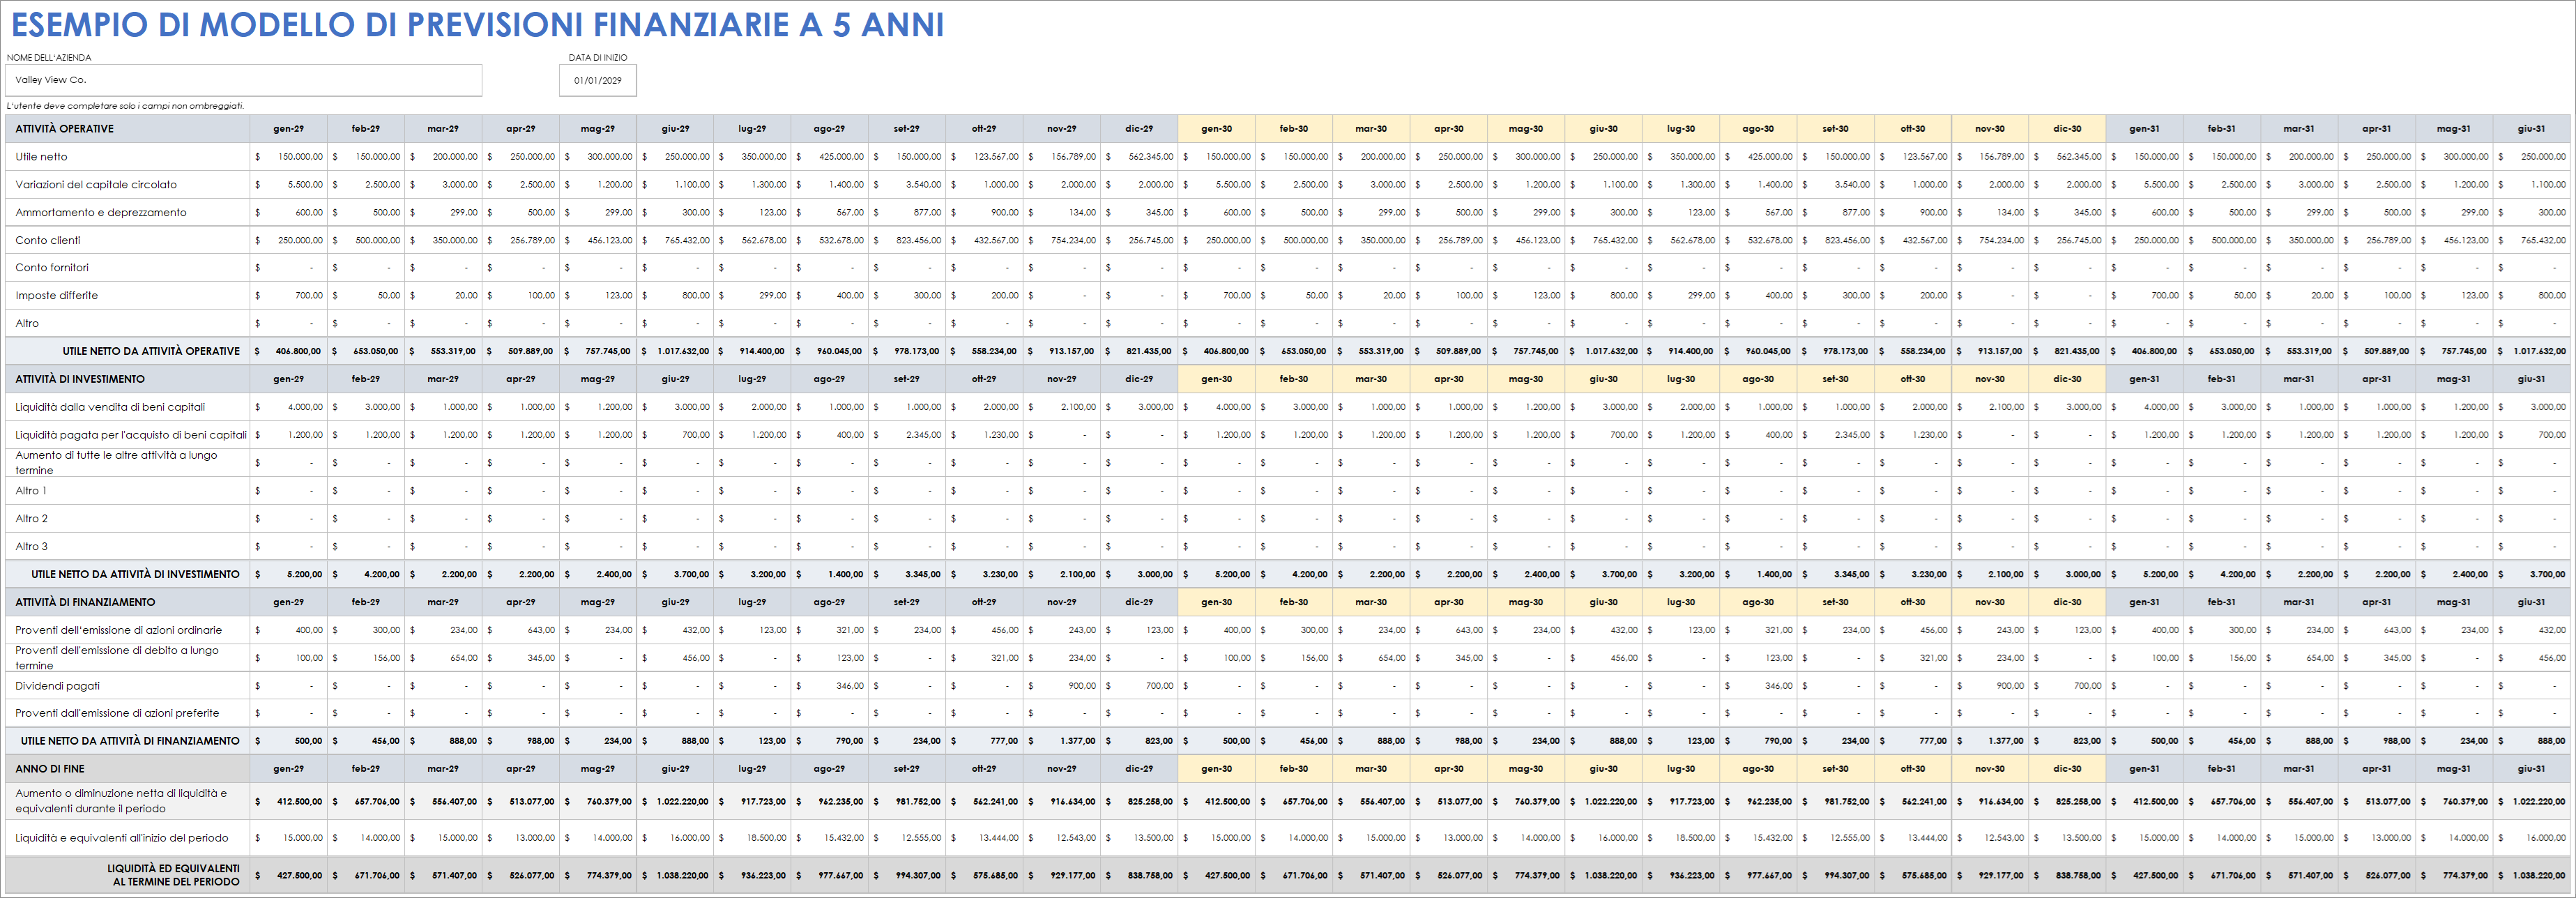Select the 'Altro 3' row label

coord(31,547)
